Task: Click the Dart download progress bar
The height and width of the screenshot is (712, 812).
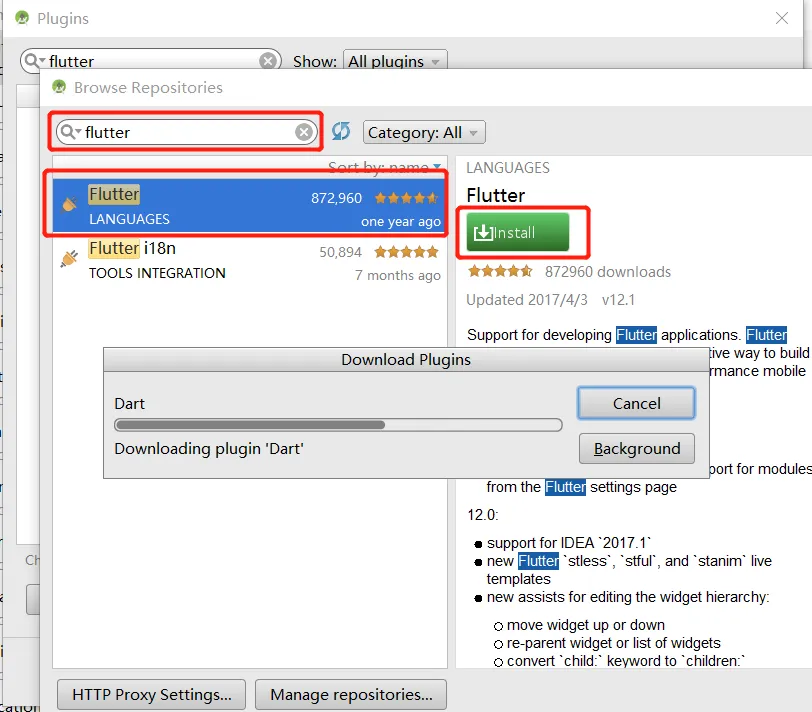Action: (x=338, y=425)
